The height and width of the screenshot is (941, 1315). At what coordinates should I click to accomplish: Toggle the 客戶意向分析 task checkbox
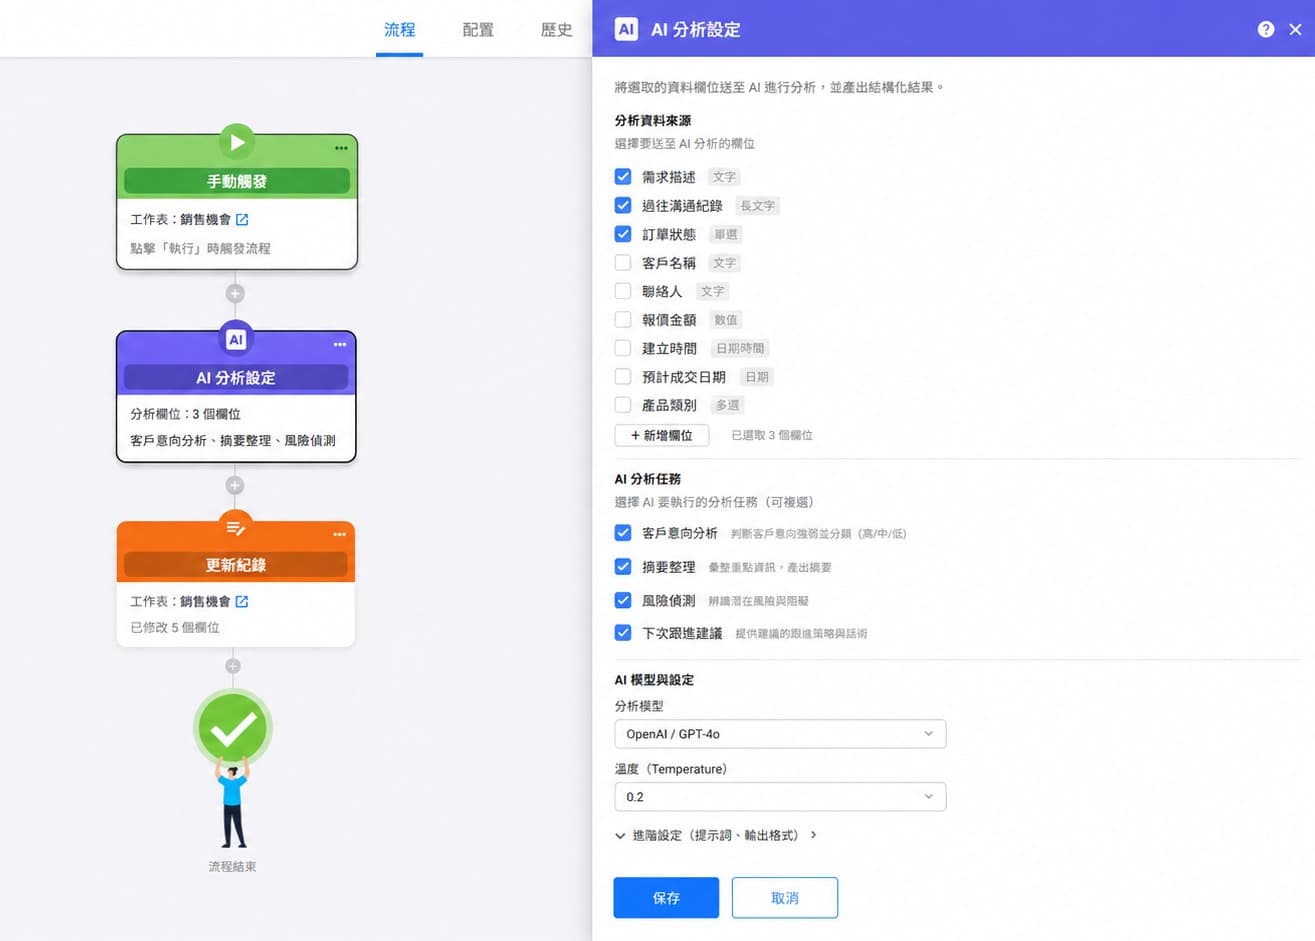(623, 533)
